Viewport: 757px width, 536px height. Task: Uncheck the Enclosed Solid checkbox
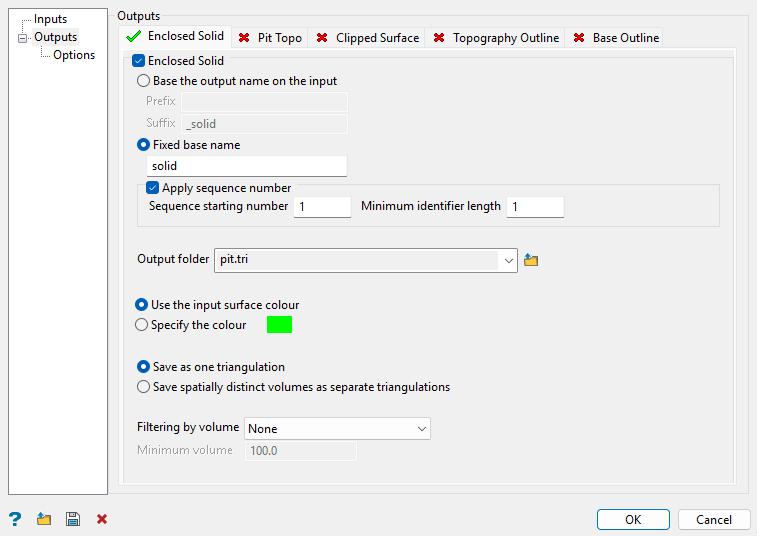tap(139, 61)
